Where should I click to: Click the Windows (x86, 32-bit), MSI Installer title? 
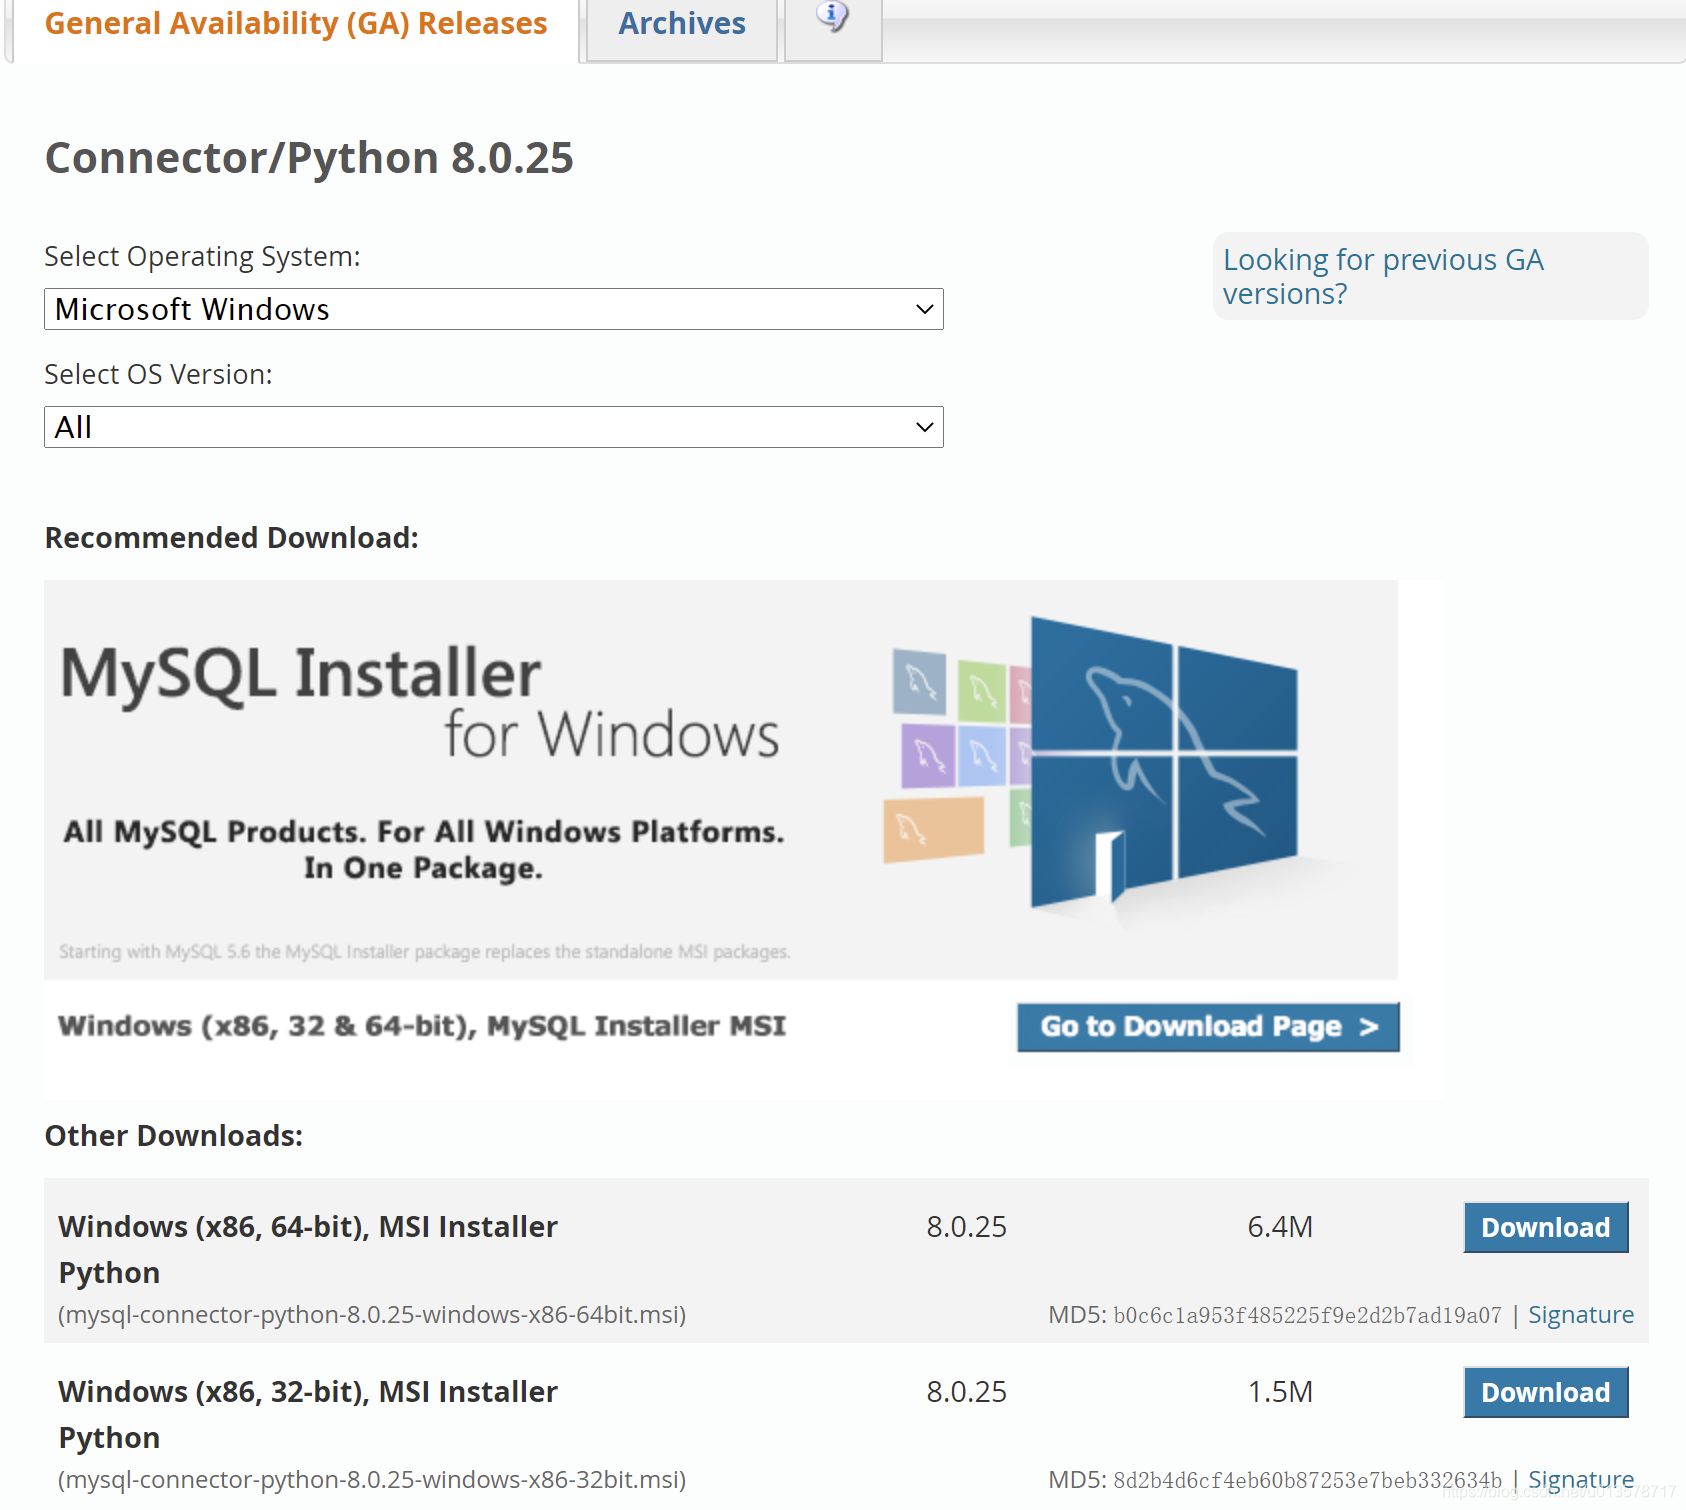308,1414
